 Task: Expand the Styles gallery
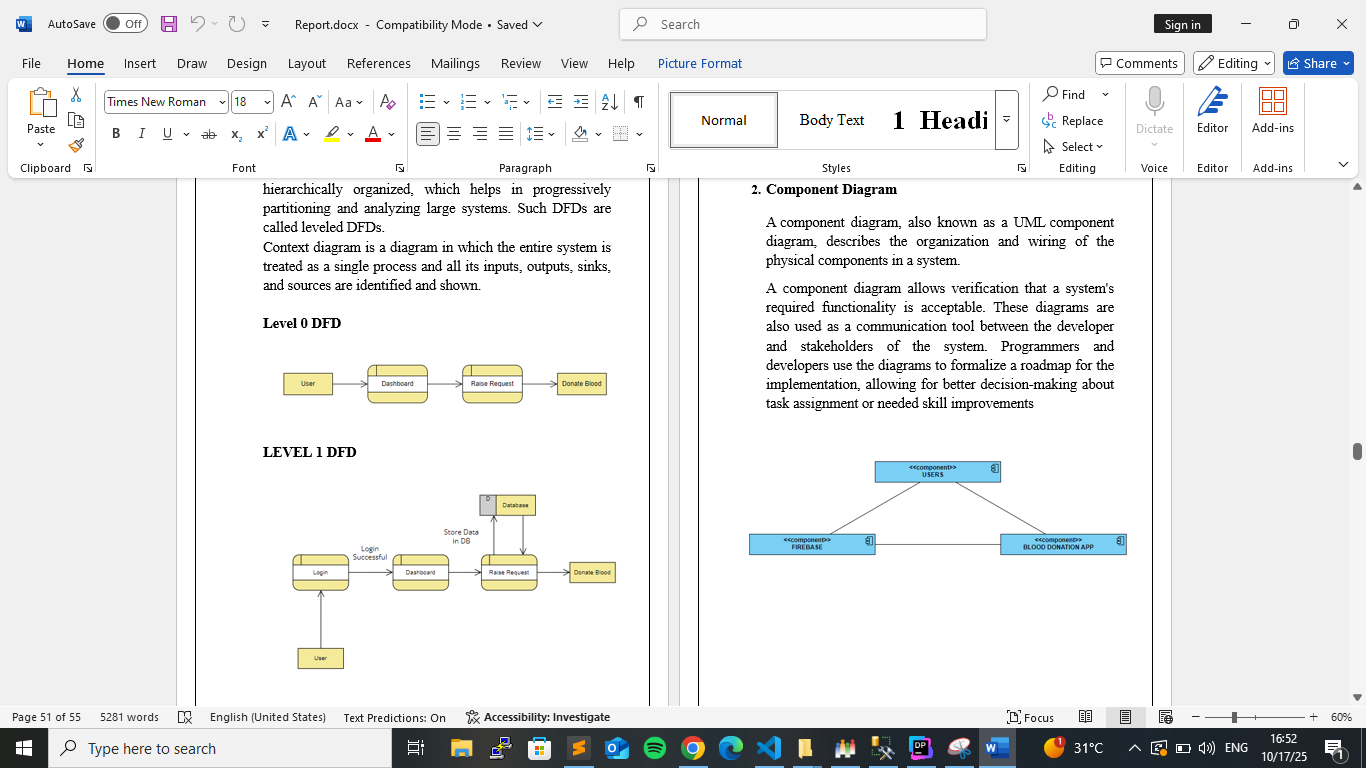click(1007, 120)
